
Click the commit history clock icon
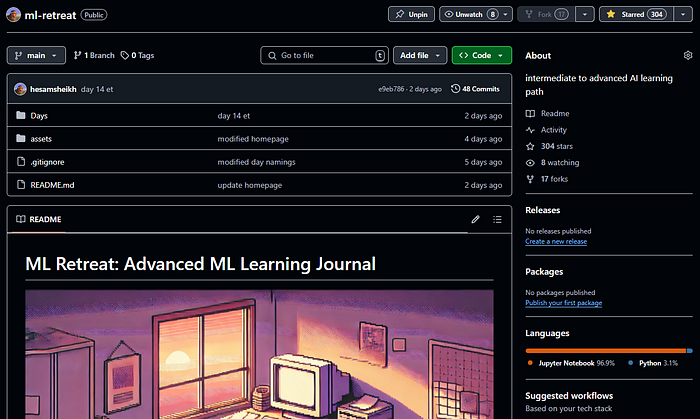click(x=455, y=89)
